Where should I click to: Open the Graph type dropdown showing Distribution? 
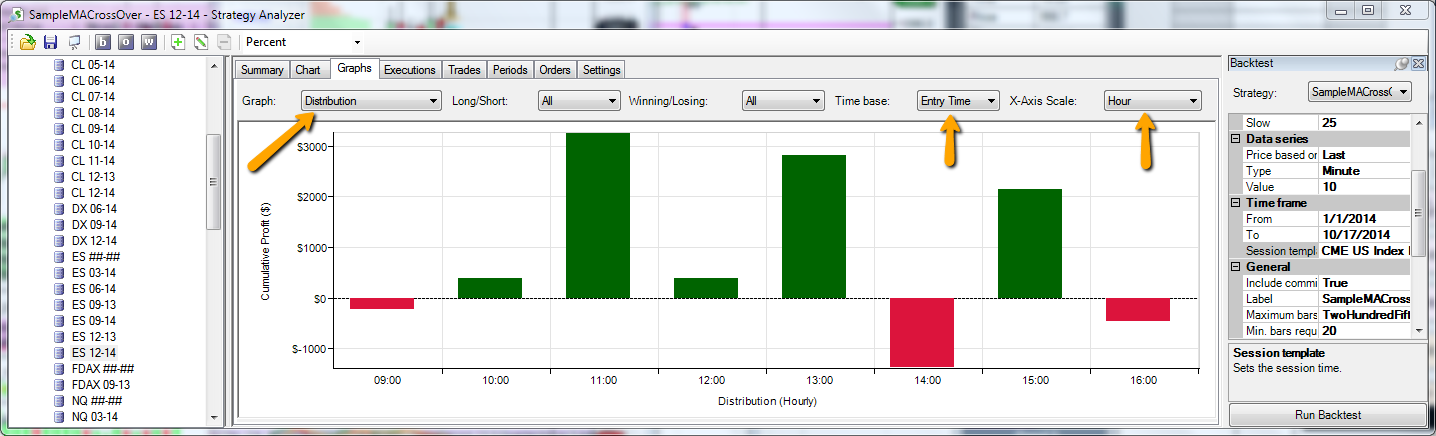click(x=371, y=101)
